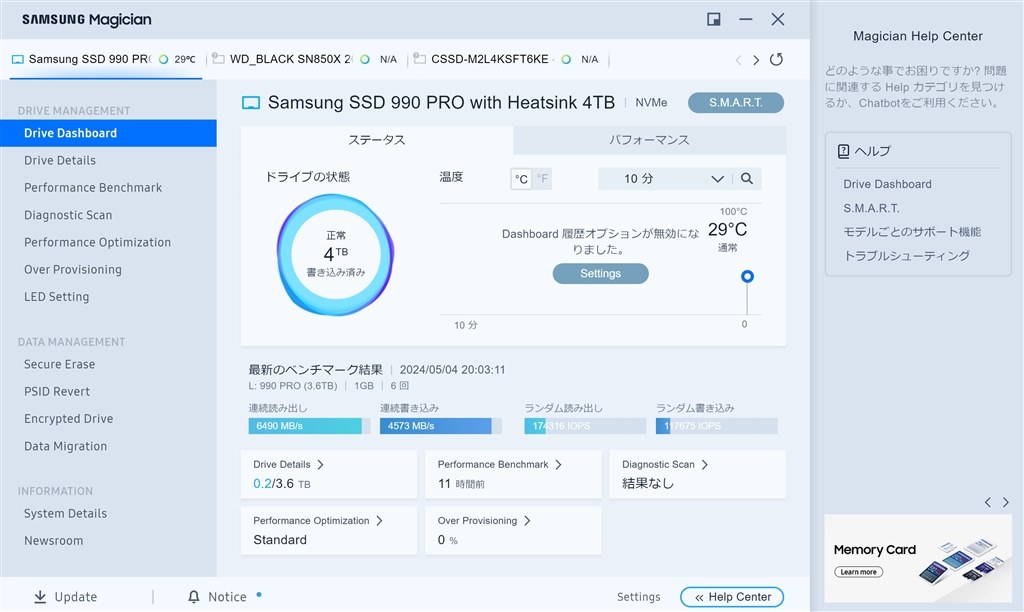Click the temperature search magnifier icon
This screenshot has width=1024, height=612.
[x=747, y=178]
